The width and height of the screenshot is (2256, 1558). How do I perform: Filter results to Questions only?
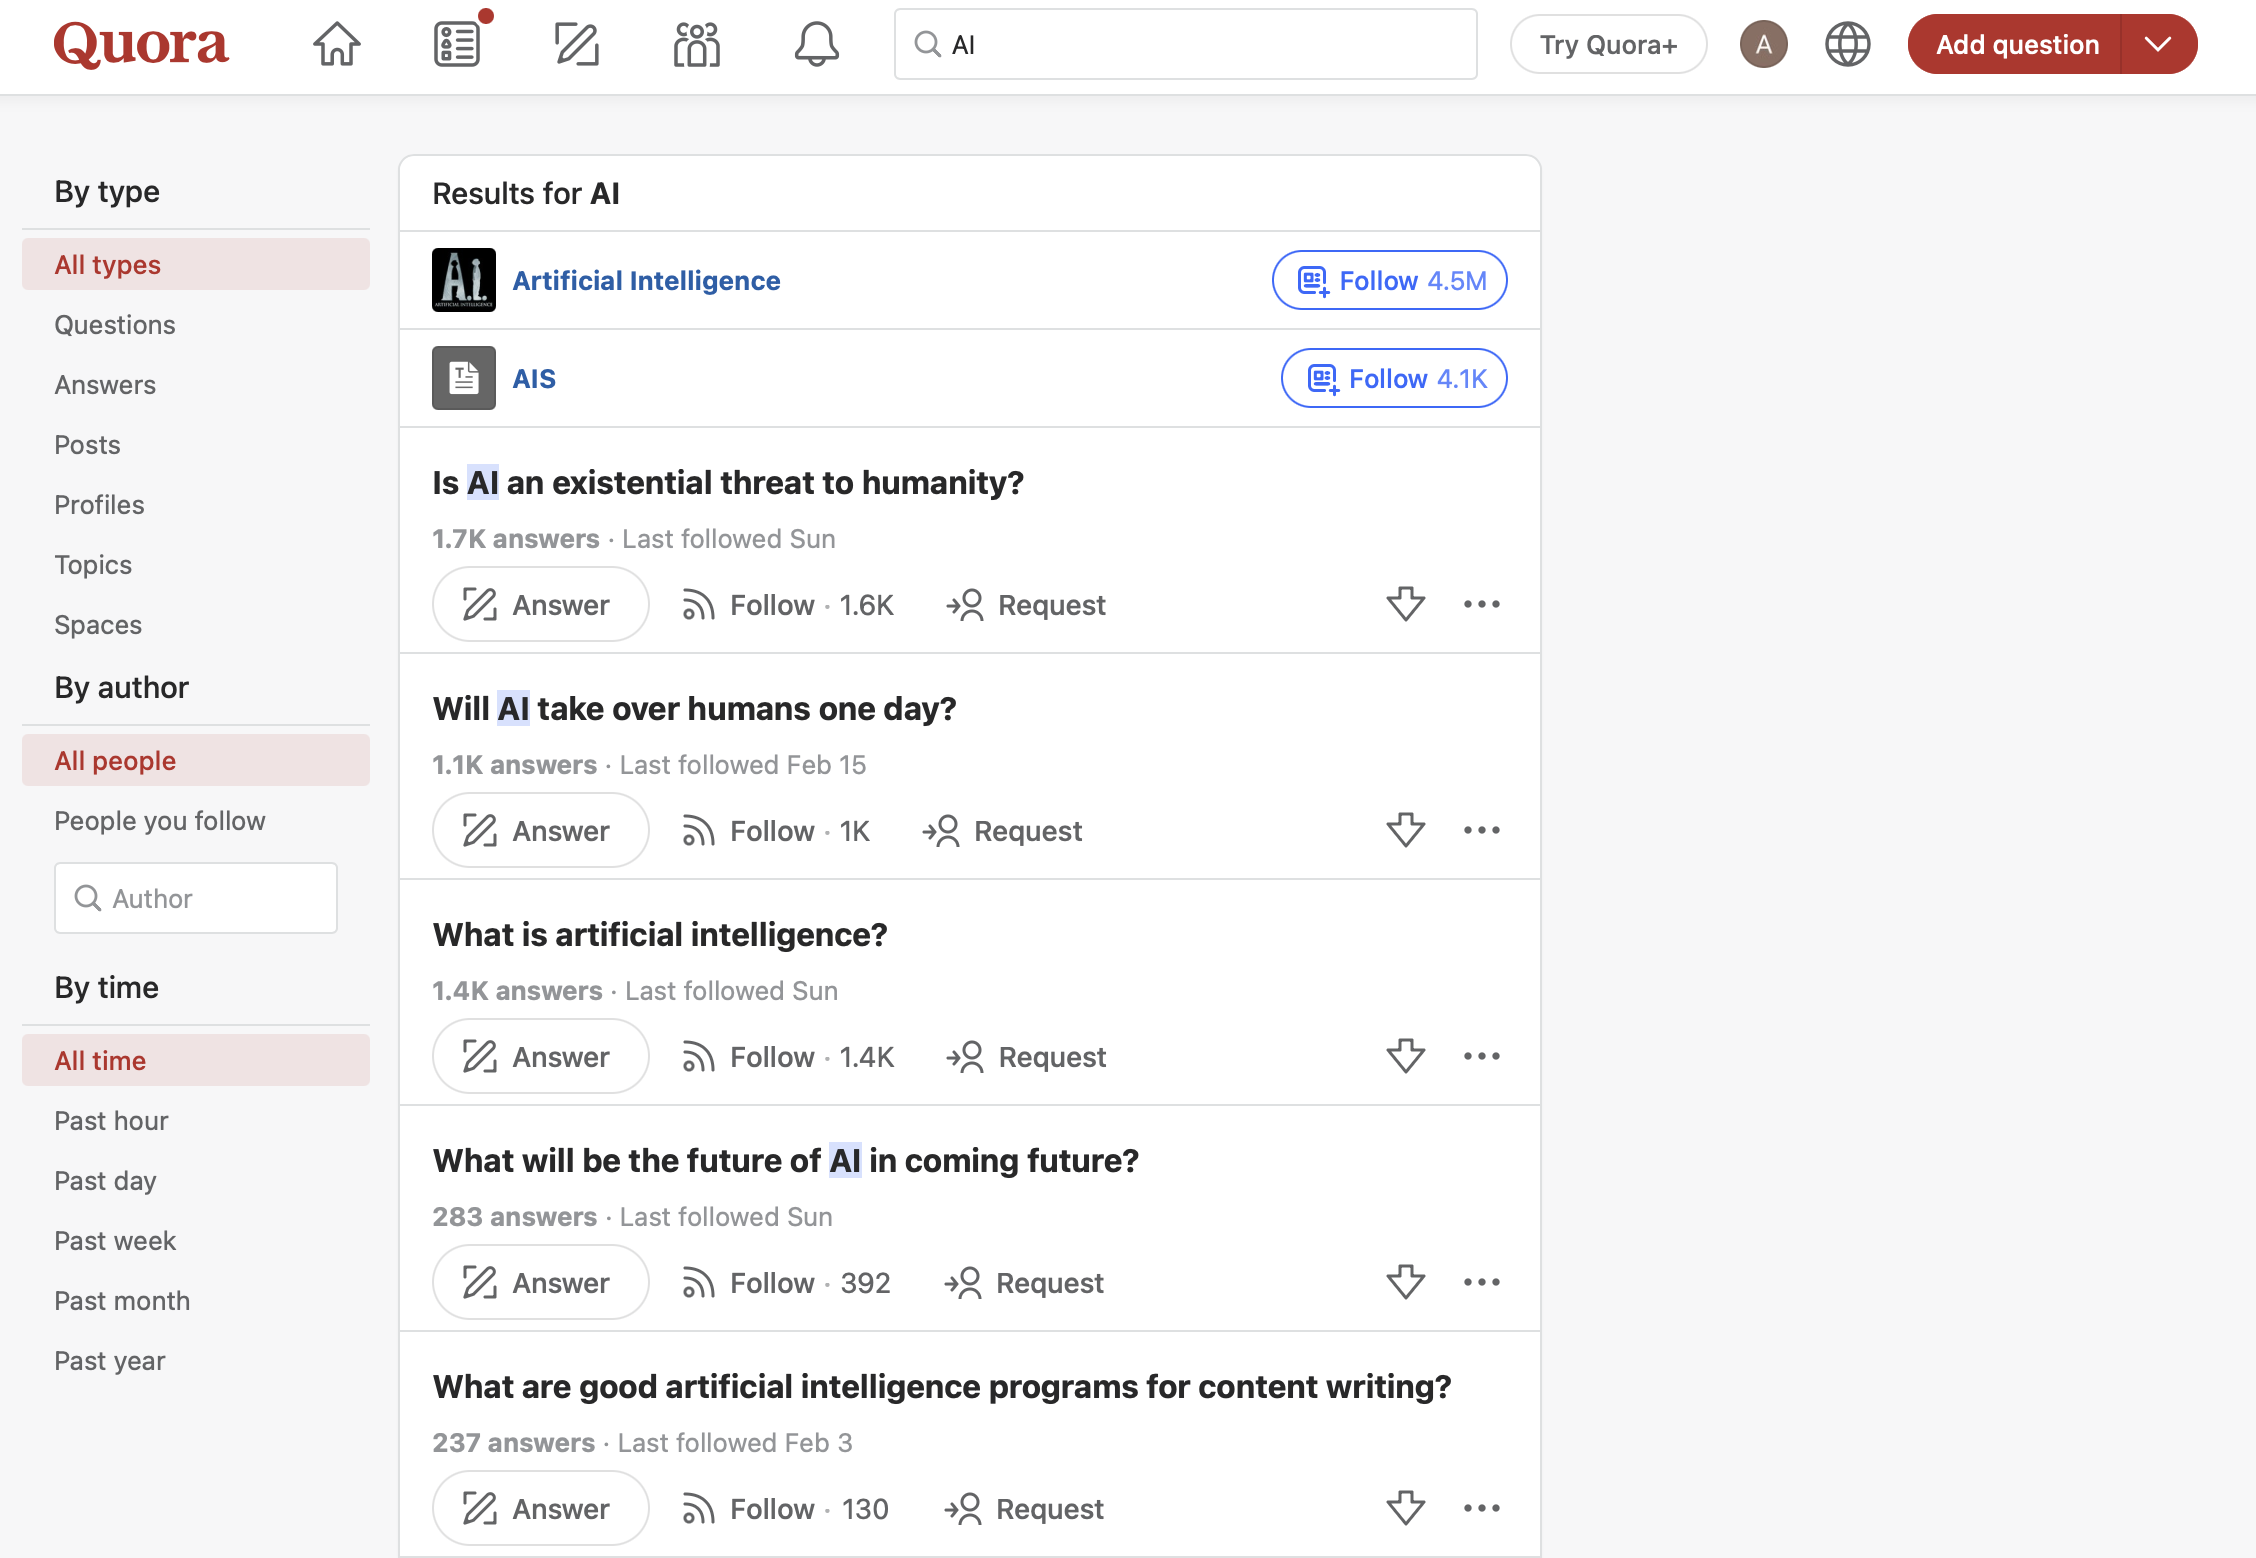115,324
